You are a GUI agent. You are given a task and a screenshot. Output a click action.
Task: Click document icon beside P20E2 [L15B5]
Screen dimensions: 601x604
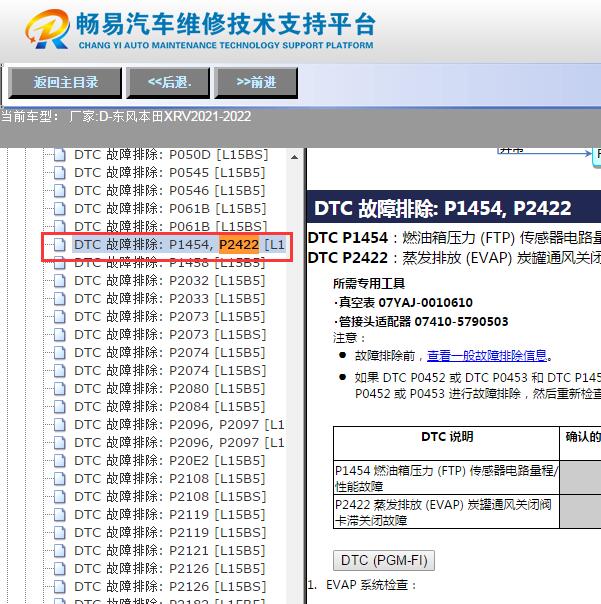[x=60, y=460]
